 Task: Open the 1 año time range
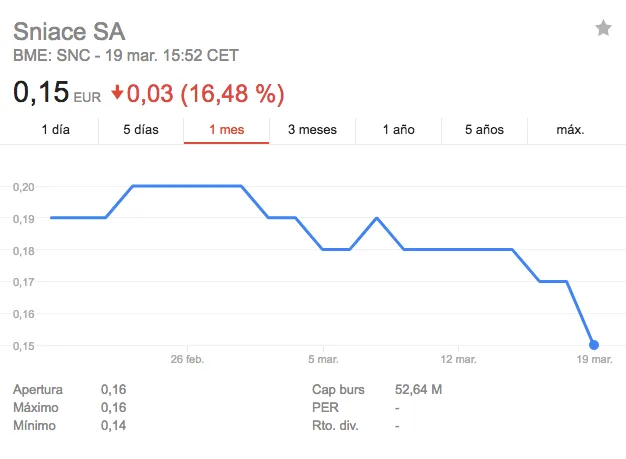(399, 130)
